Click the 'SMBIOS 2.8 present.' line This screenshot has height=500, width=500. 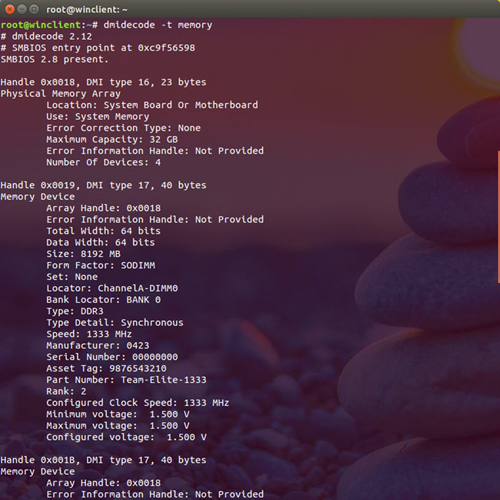point(54,59)
